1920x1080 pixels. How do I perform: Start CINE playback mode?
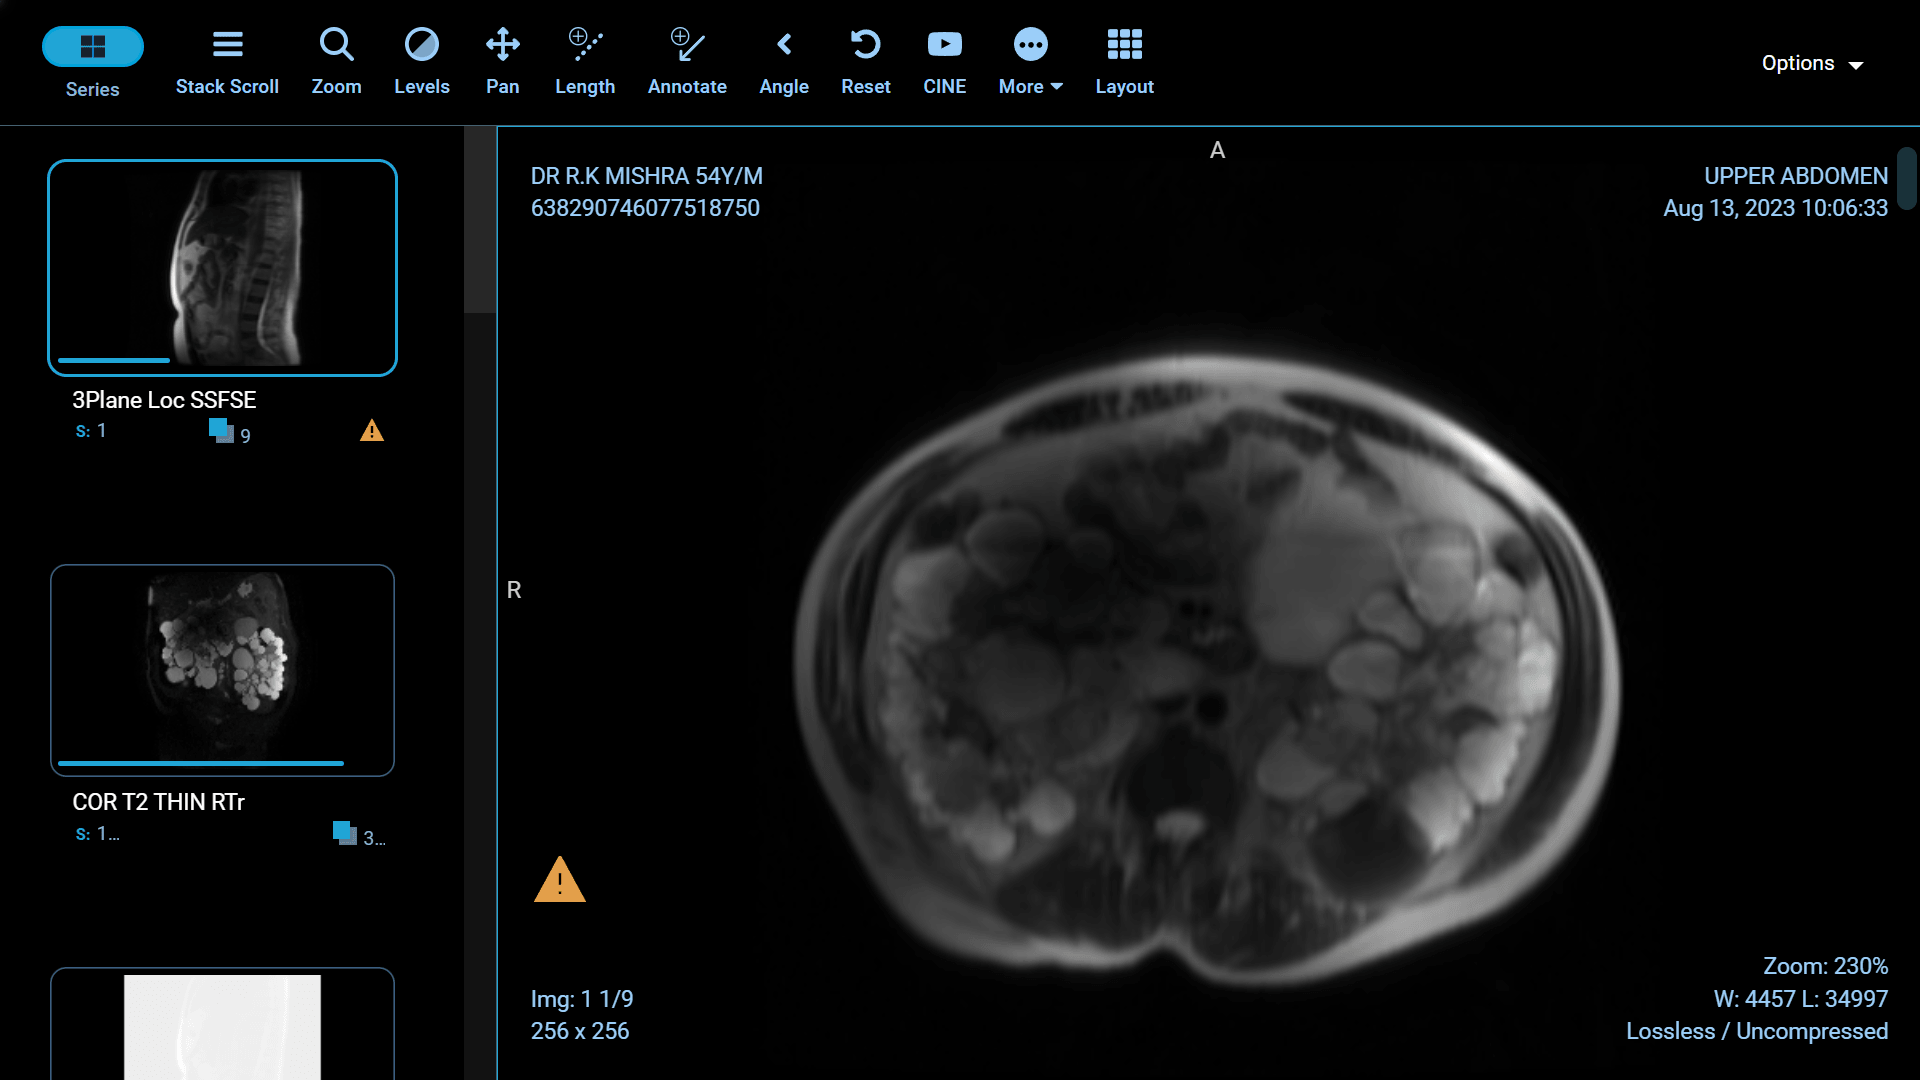pyautogui.click(x=944, y=60)
